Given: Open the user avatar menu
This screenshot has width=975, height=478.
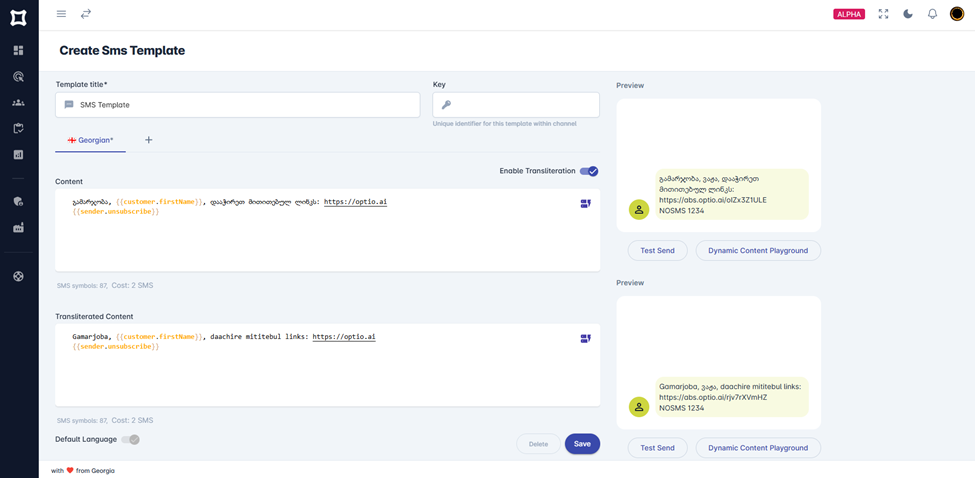Looking at the screenshot, I should pyautogui.click(x=957, y=14).
